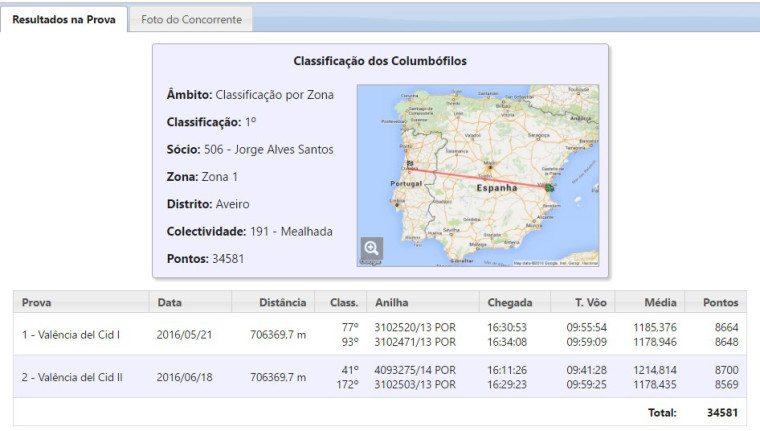
Task: Select the Valência del Cid II row
Action: [x=72, y=377]
